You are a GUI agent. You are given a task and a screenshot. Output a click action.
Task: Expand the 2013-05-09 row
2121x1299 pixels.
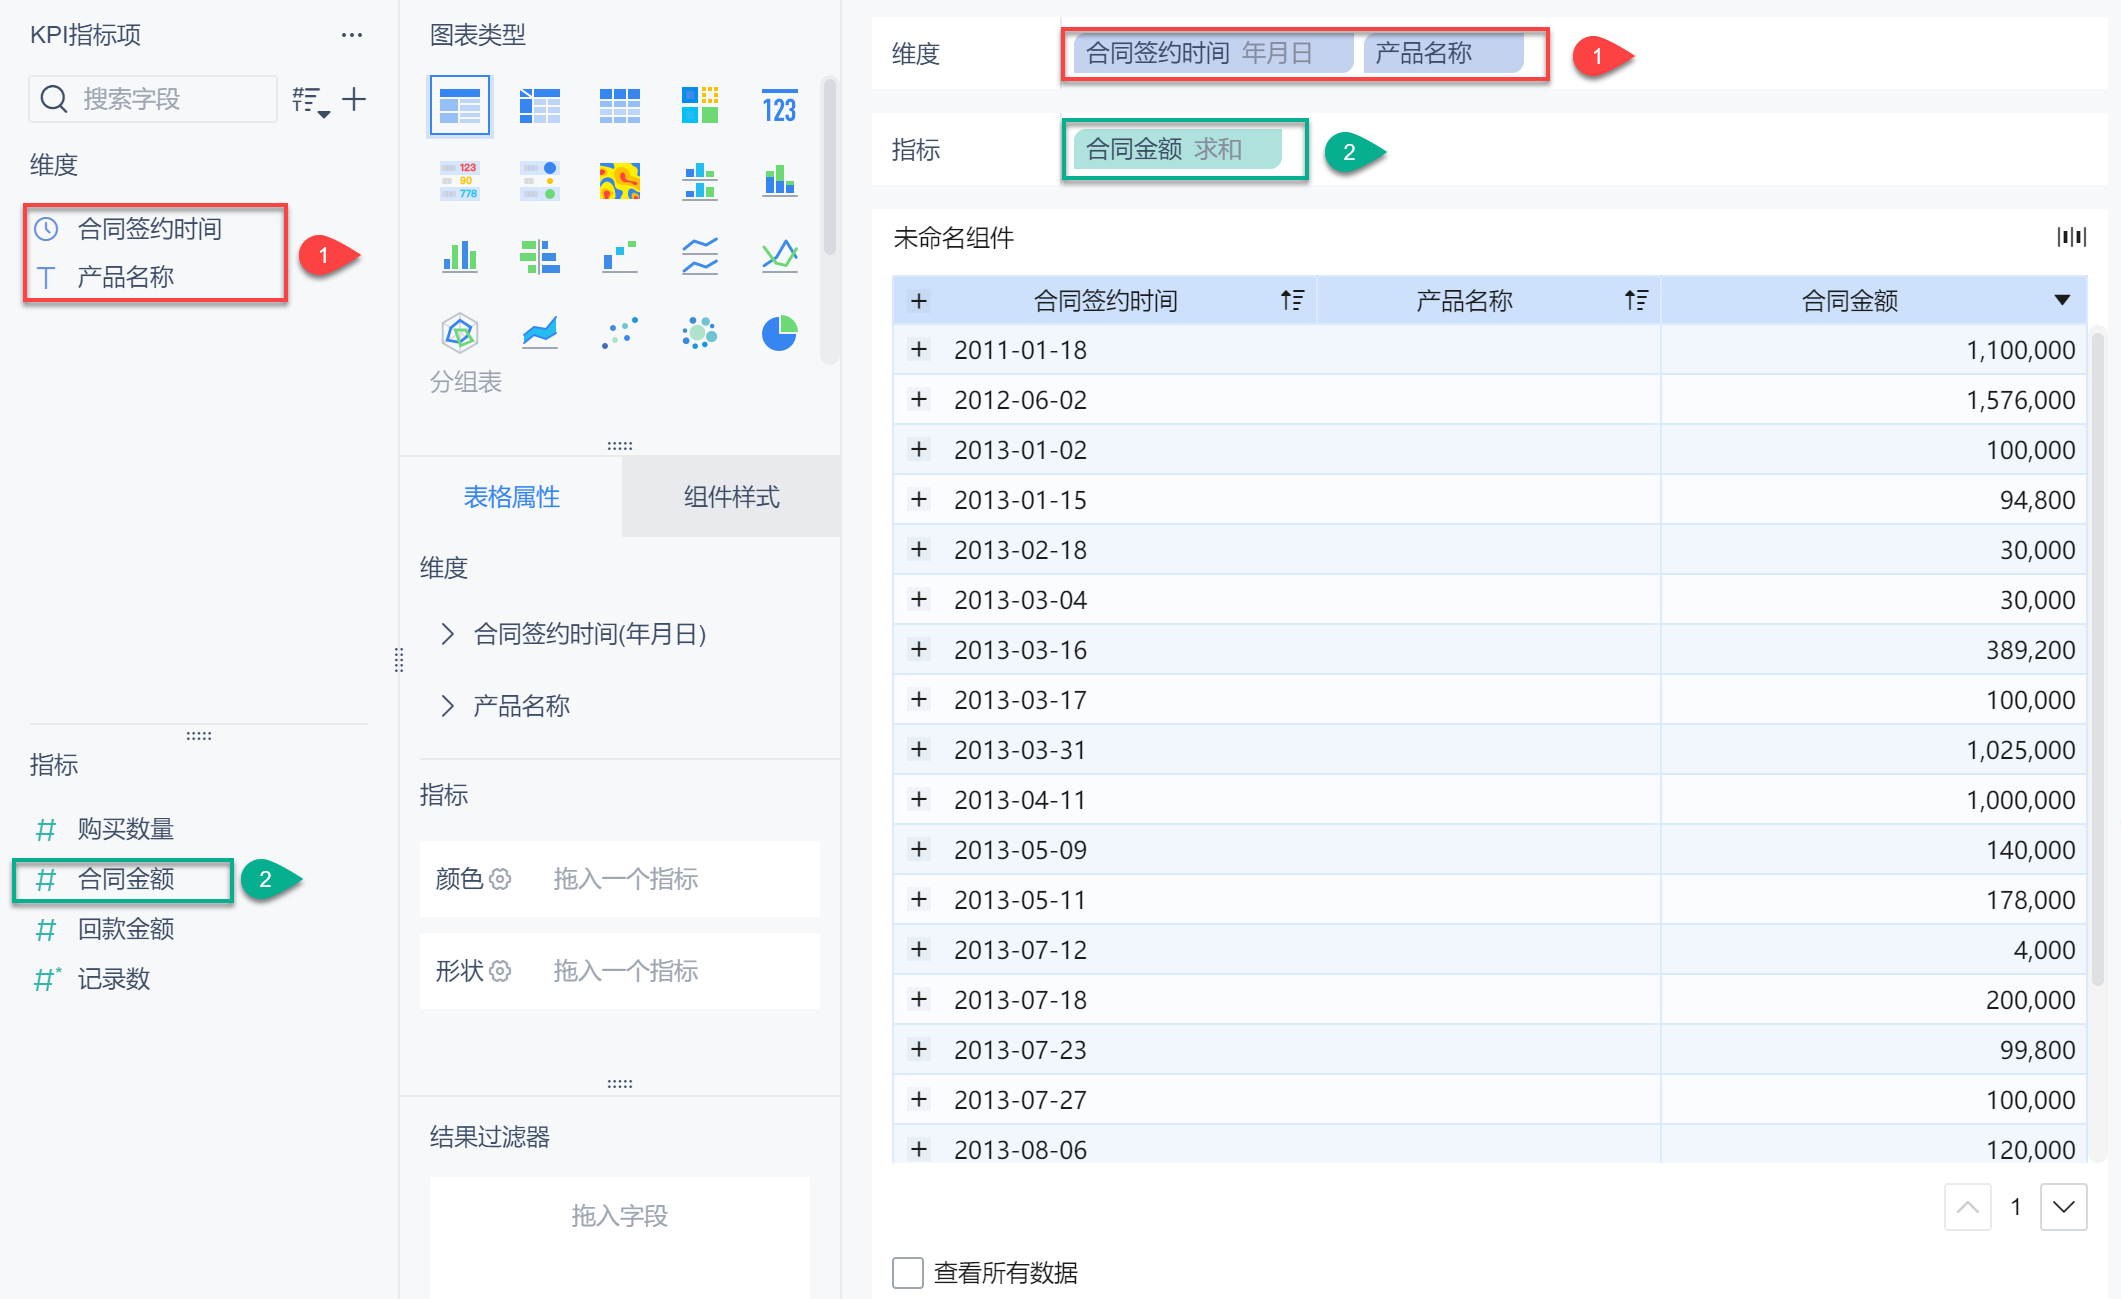(919, 850)
